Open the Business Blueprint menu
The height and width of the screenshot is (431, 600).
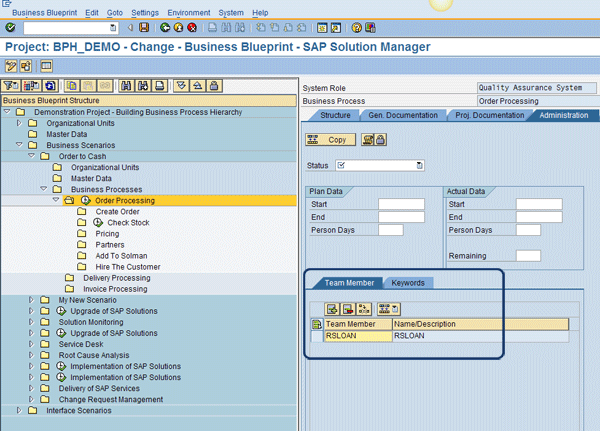point(44,13)
